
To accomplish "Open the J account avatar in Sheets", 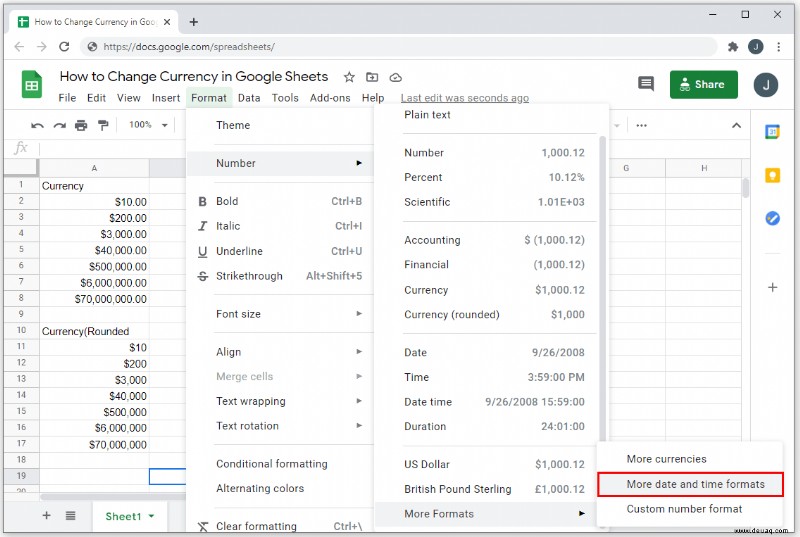I will 766,85.
